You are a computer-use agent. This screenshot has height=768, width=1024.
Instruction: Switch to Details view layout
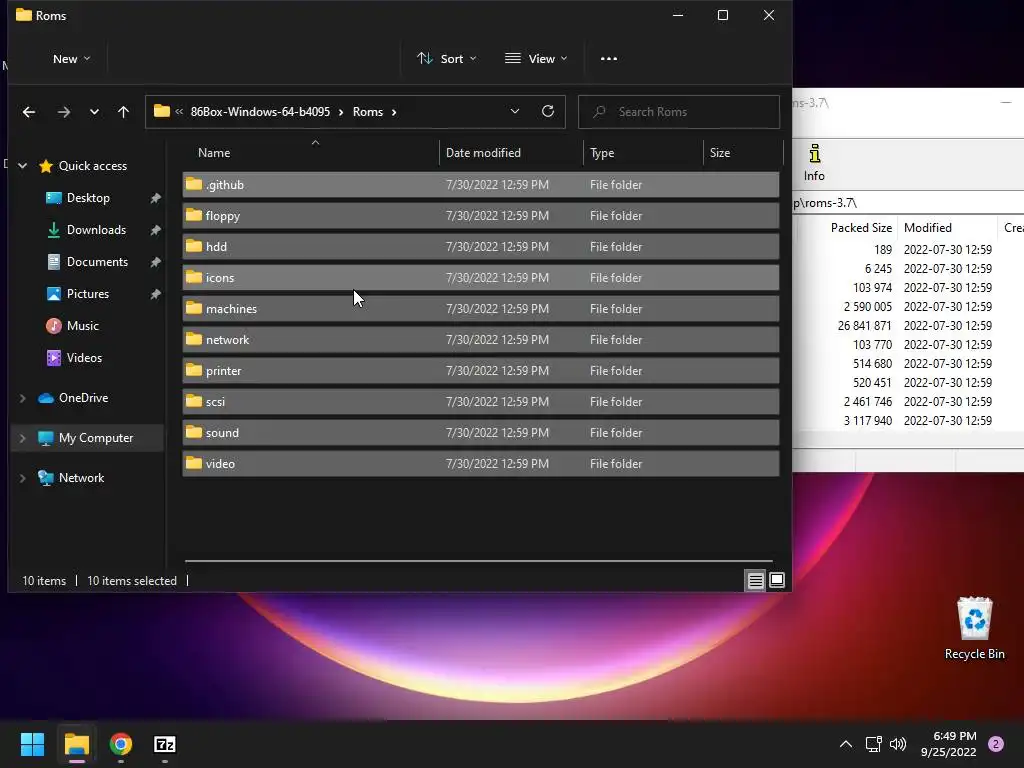tap(756, 580)
